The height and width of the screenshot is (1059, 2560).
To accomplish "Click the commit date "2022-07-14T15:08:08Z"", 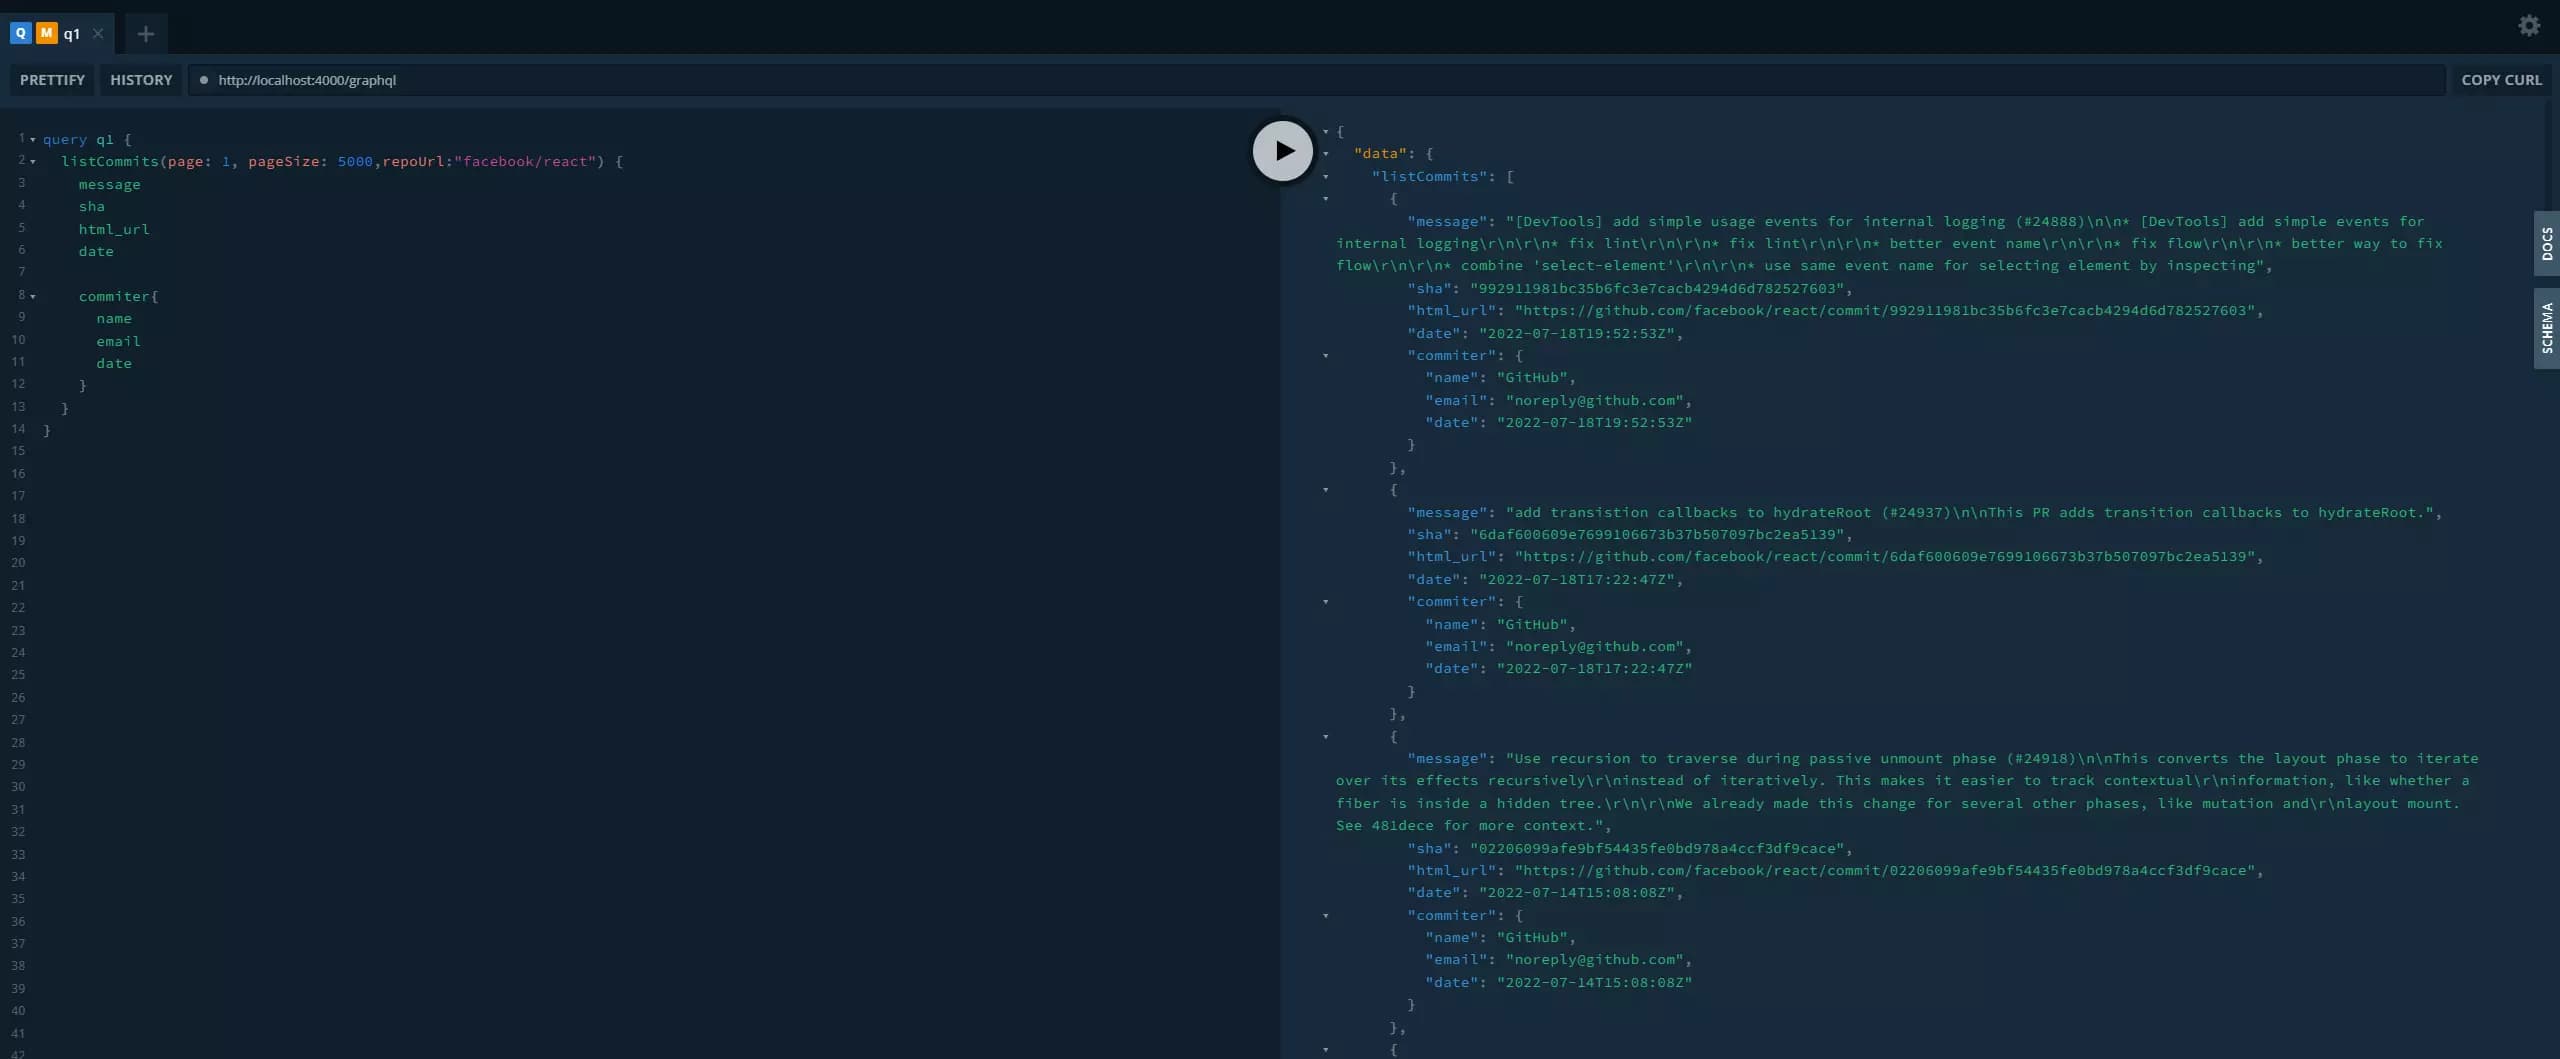I will (1577, 893).
